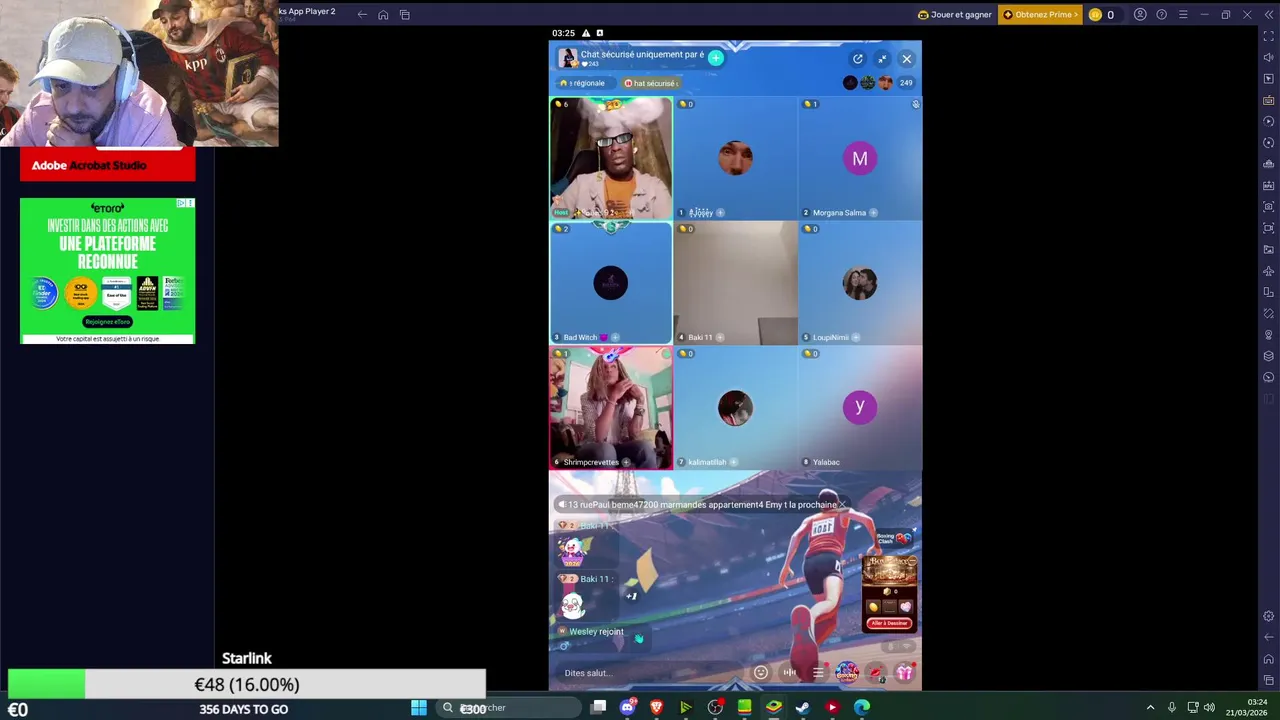Minimize the live room window
Image resolution: width=1280 pixels, height=720 pixels.
[882, 59]
